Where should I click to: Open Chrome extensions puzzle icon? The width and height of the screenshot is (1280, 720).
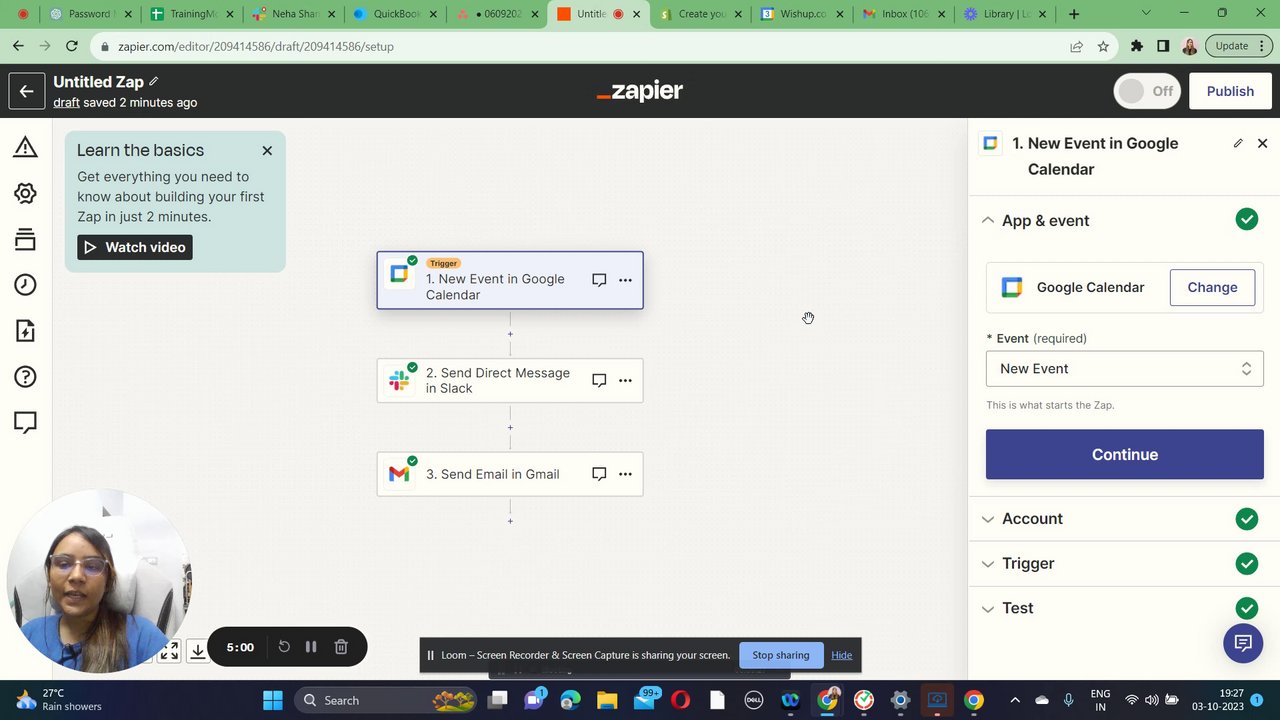click(1137, 46)
